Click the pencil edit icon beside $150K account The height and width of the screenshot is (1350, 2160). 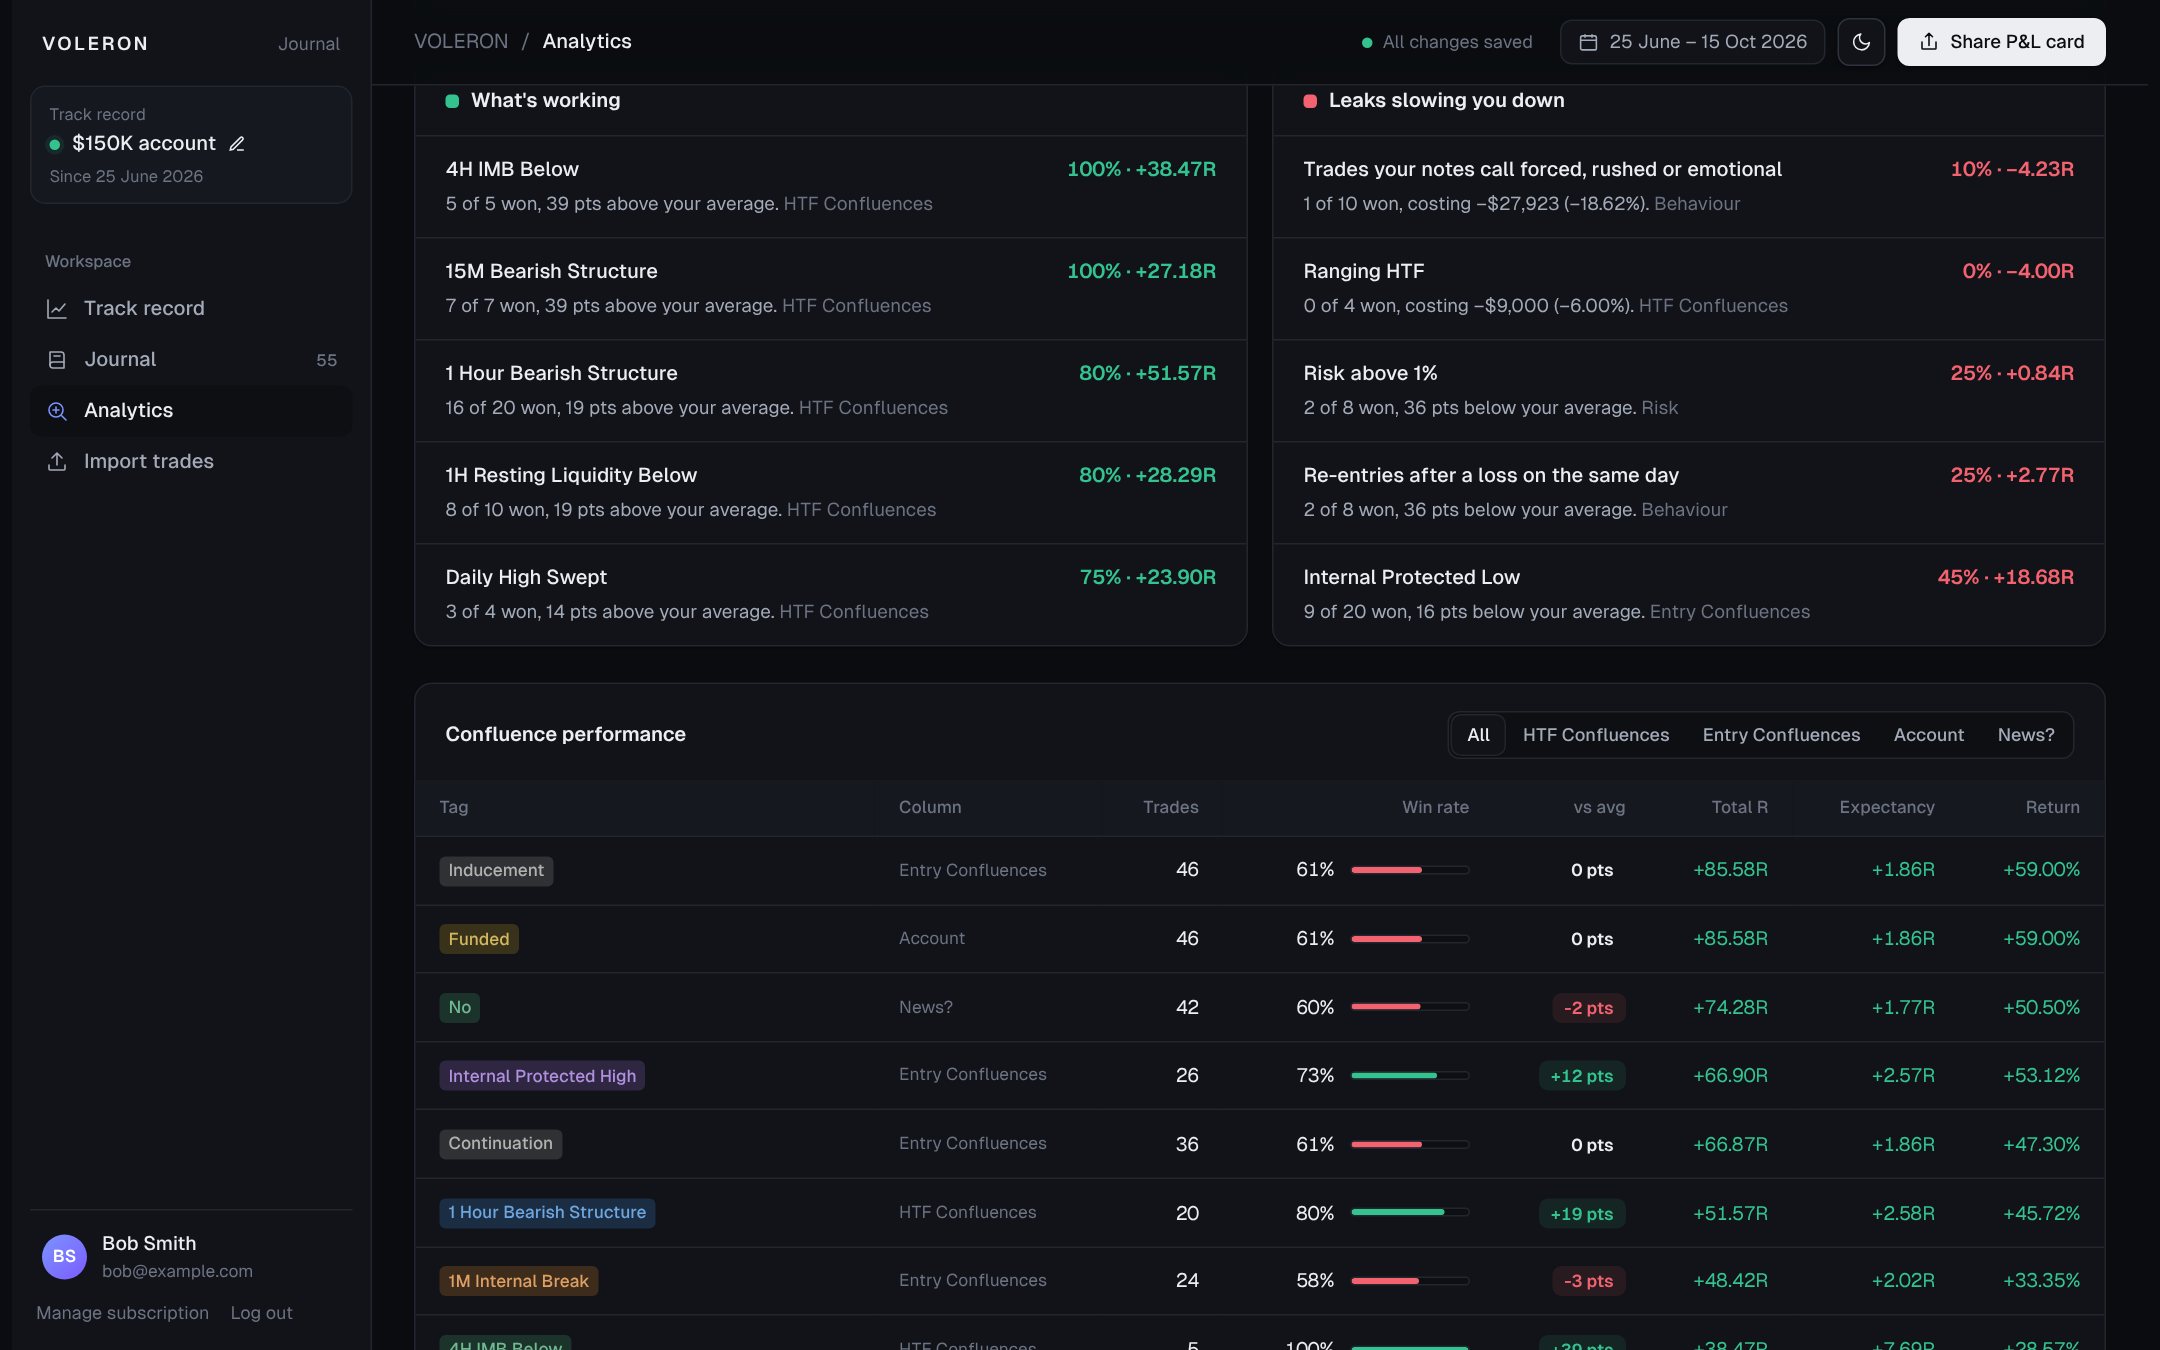237,144
